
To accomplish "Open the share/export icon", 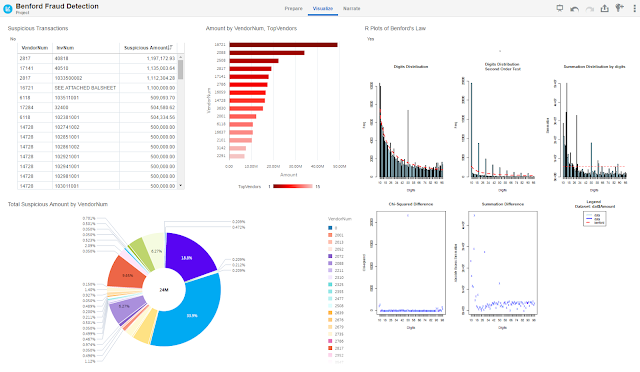I will pyautogui.click(x=604, y=8).
